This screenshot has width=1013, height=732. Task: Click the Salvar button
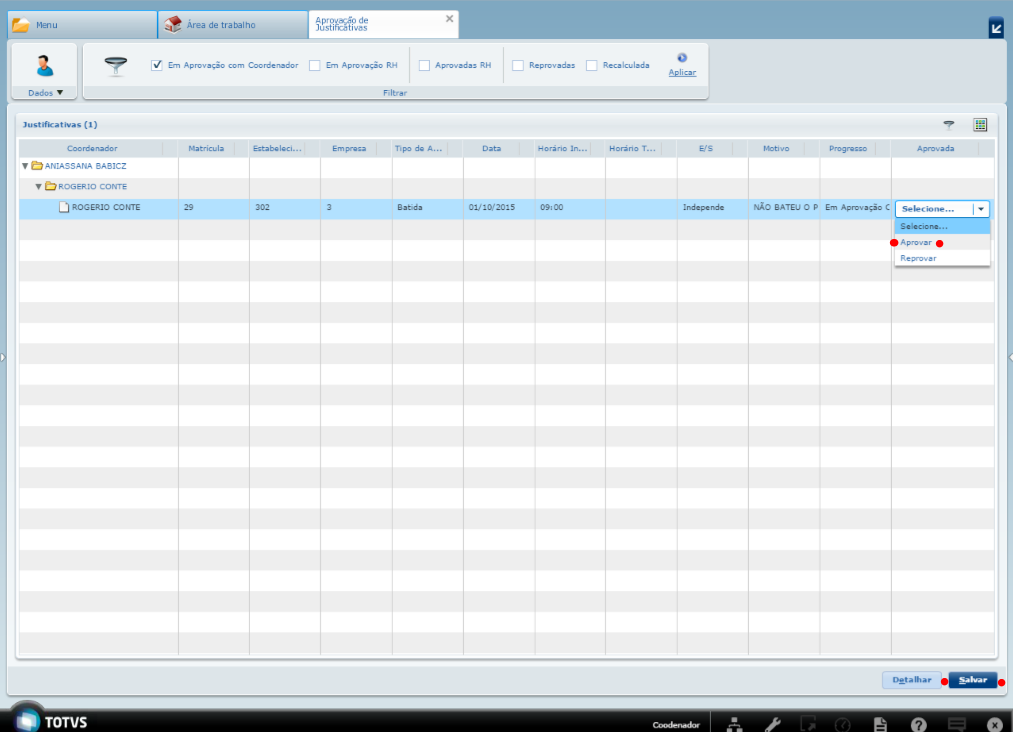[x=972, y=680]
